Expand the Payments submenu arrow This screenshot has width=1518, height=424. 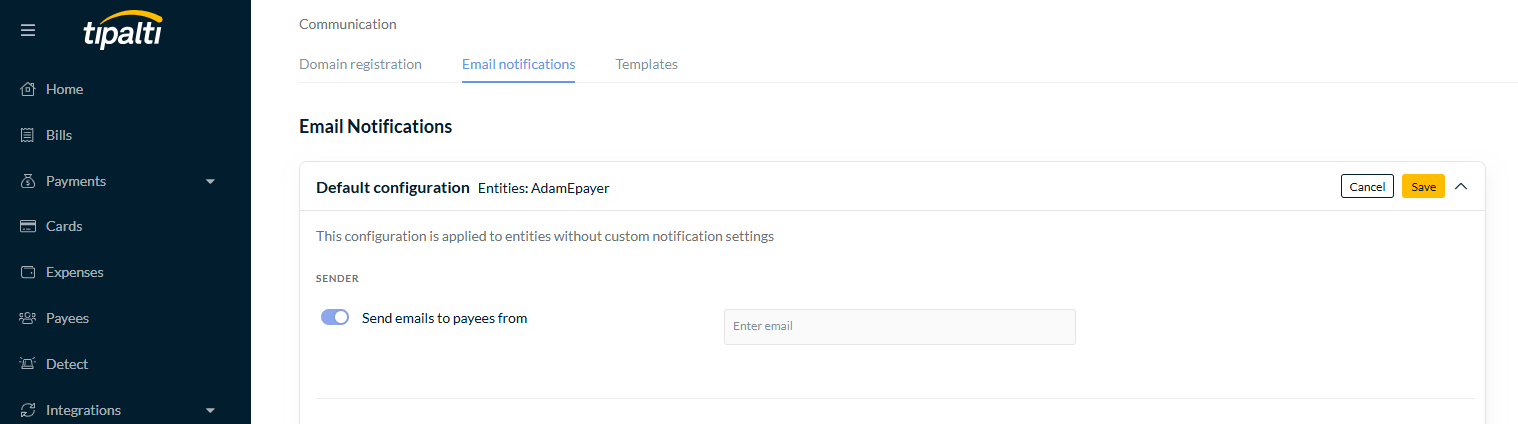210,182
